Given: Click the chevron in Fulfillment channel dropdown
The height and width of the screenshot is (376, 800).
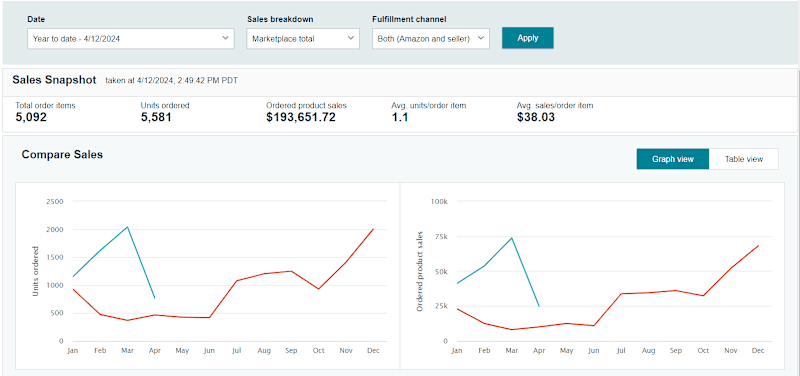Looking at the screenshot, I should pos(481,38).
